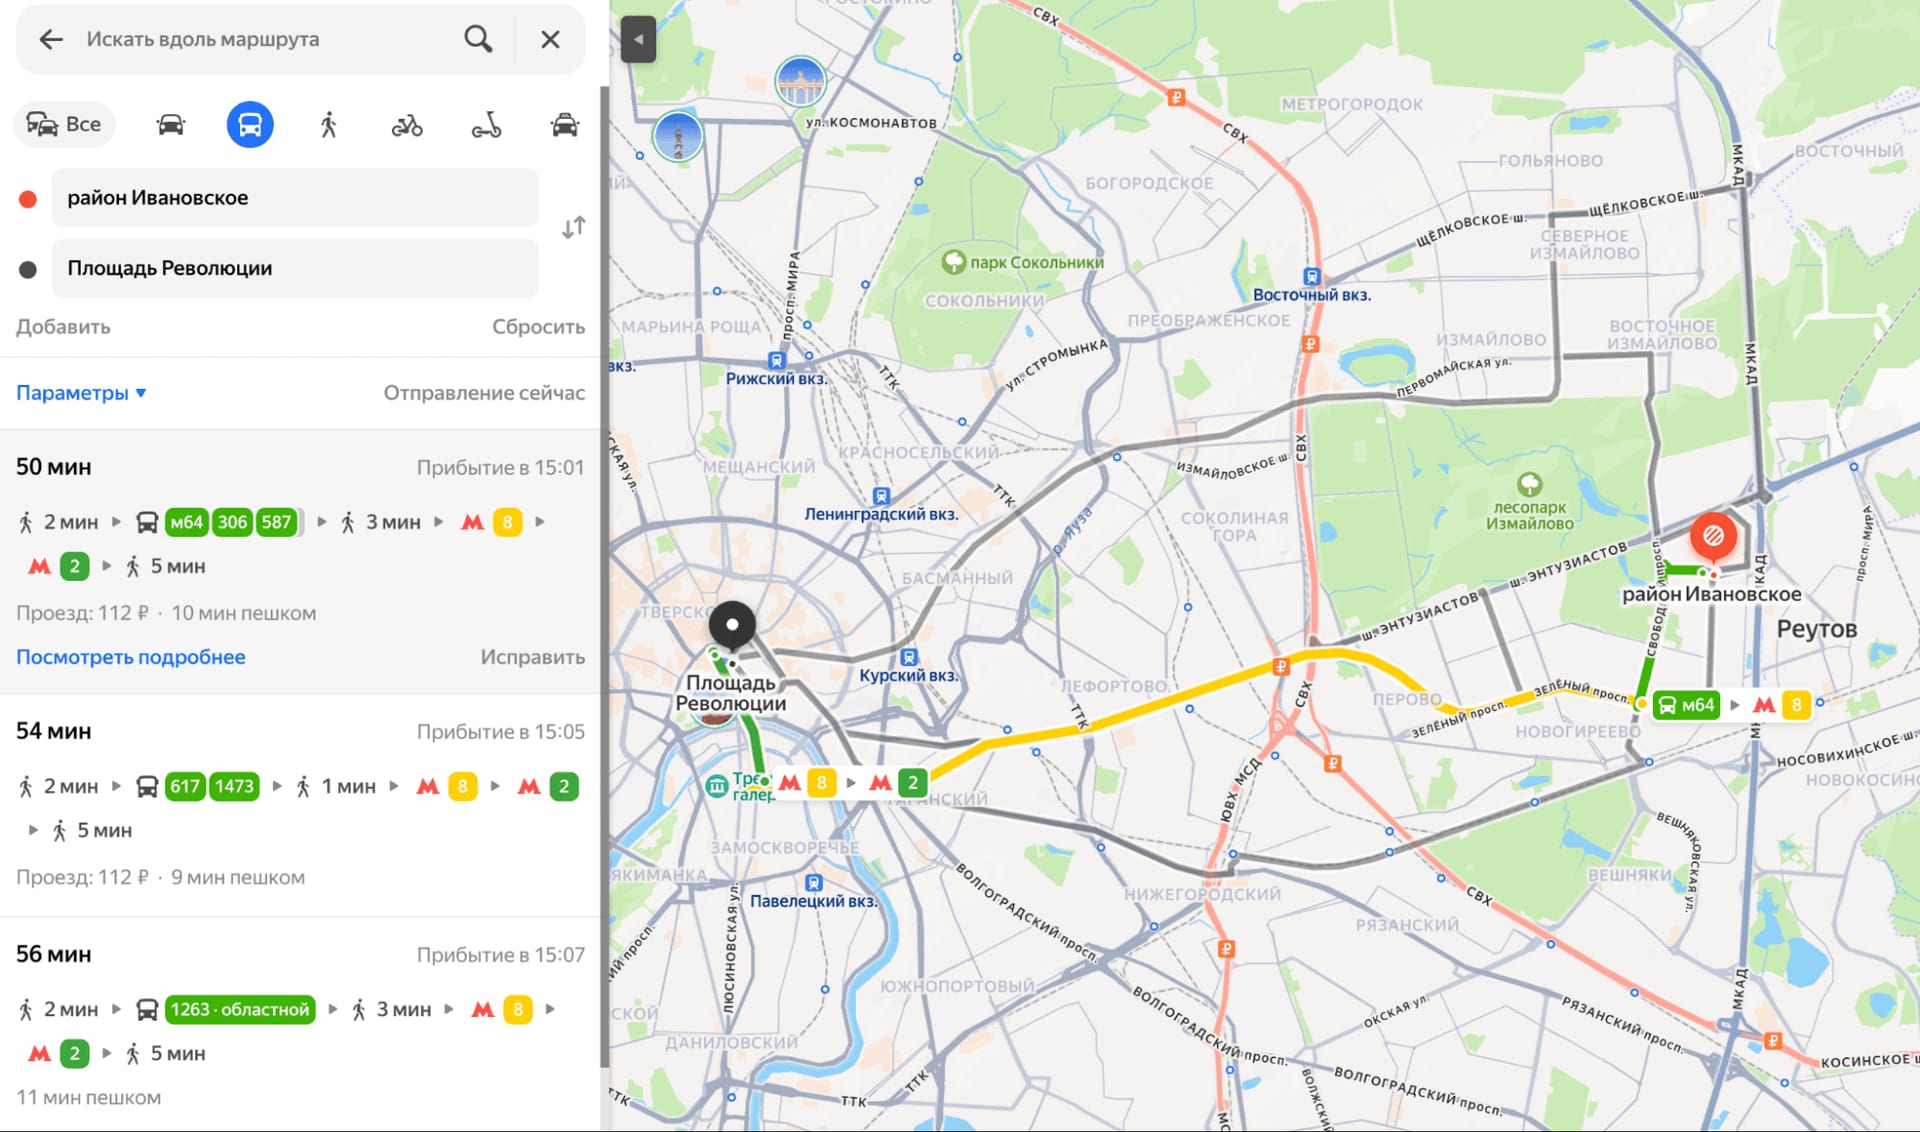Choose scooter route mode
The width and height of the screenshot is (1920, 1132).
(x=486, y=125)
